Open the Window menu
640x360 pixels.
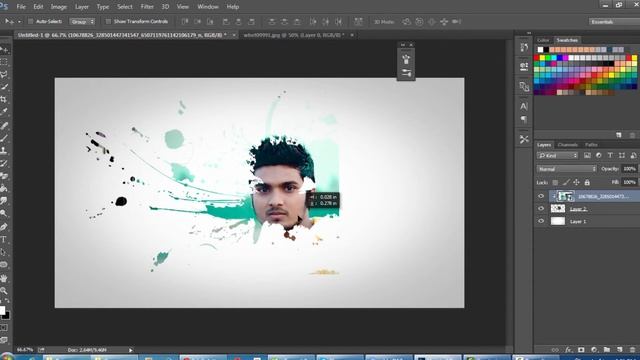[208, 7]
